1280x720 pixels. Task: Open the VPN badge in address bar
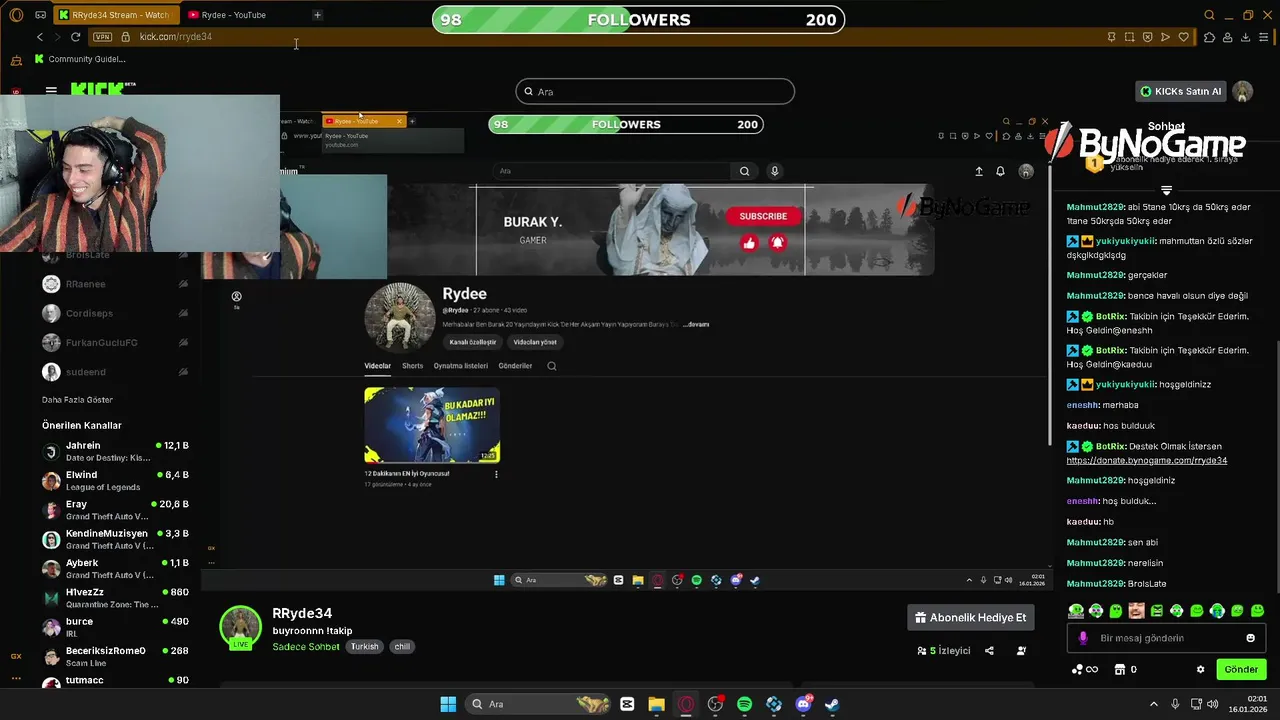(x=102, y=37)
